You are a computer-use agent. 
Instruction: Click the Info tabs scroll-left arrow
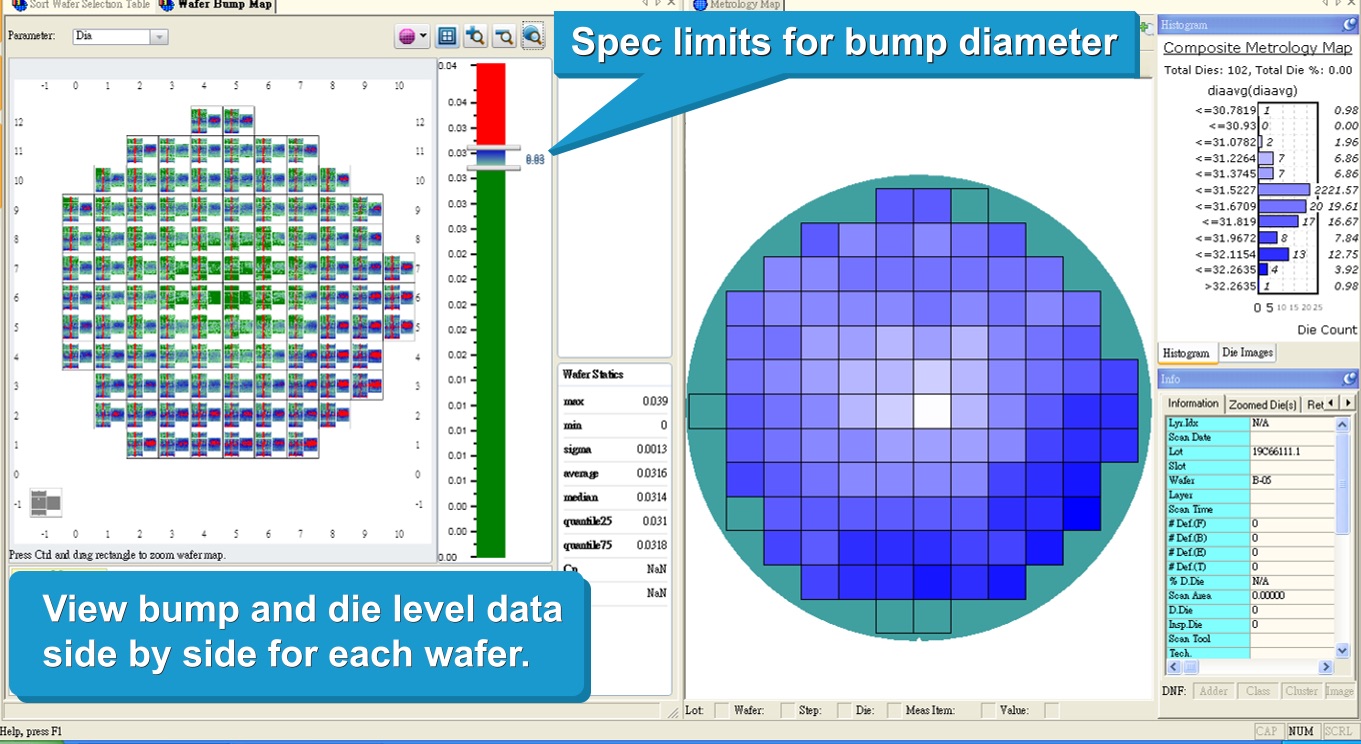pyautogui.click(x=1331, y=403)
